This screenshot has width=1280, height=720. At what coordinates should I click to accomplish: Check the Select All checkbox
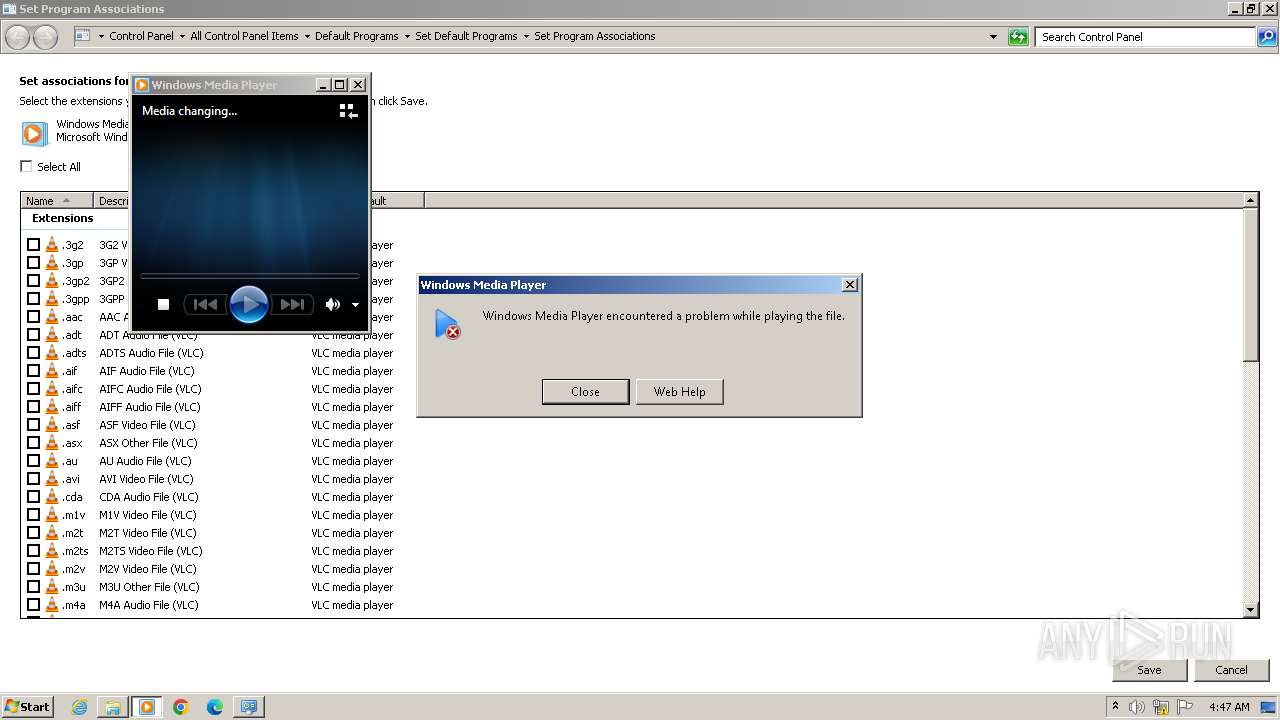tap(27, 166)
